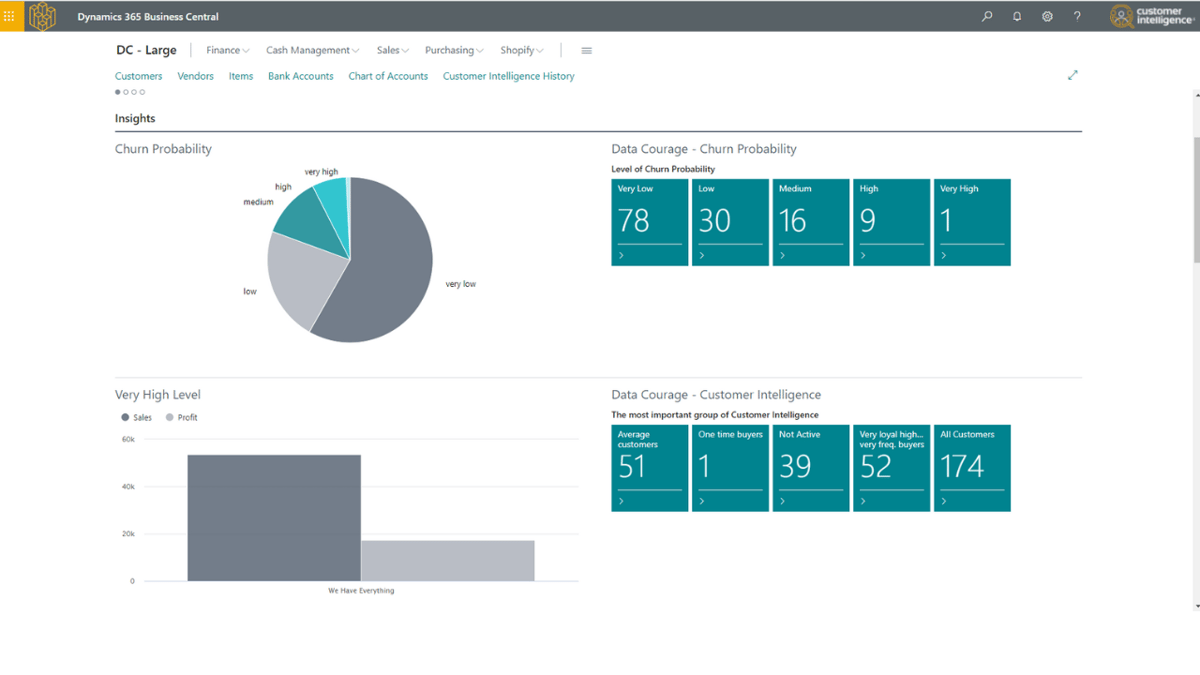Image resolution: width=1200 pixels, height=675 pixels.
Task: Open the app launcher waffle icon
Action: pyautogui.click(x=9, y=16)
